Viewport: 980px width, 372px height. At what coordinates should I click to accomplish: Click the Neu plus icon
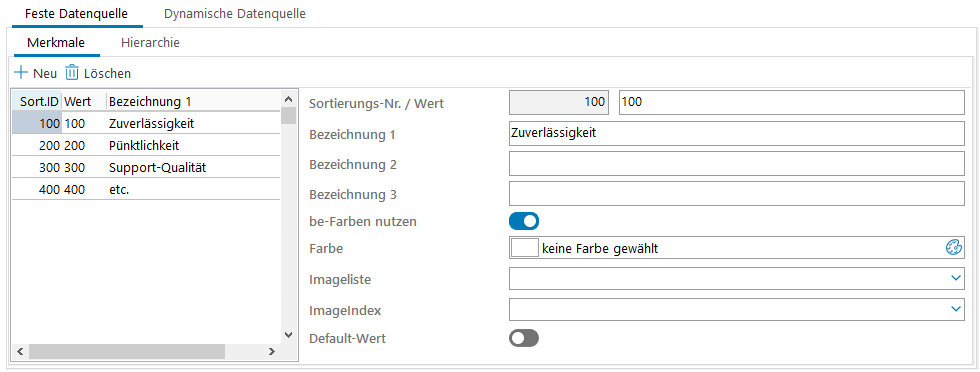(x=21, y=73)
